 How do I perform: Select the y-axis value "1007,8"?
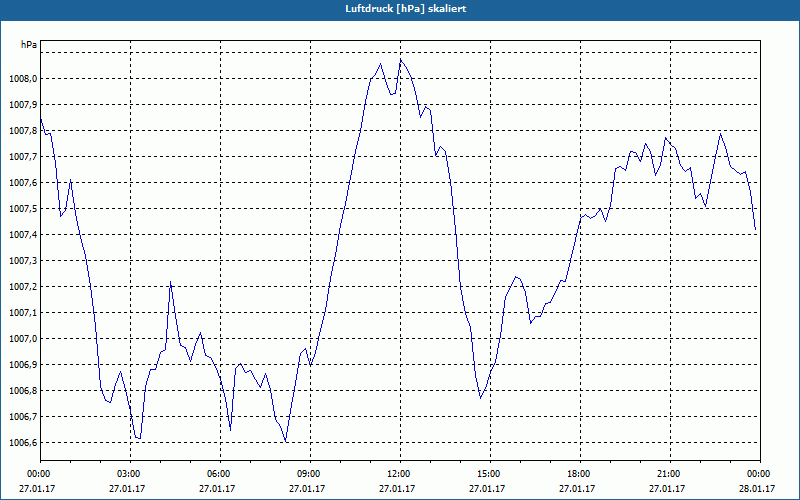pos(23,131)
